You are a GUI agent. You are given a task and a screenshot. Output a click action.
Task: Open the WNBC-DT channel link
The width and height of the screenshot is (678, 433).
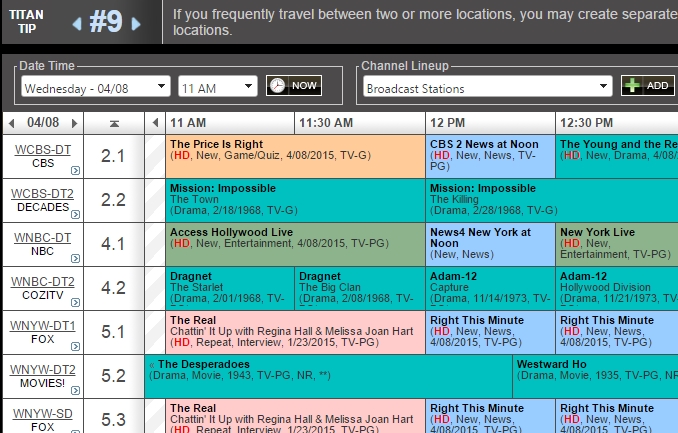tap(42, 237)
